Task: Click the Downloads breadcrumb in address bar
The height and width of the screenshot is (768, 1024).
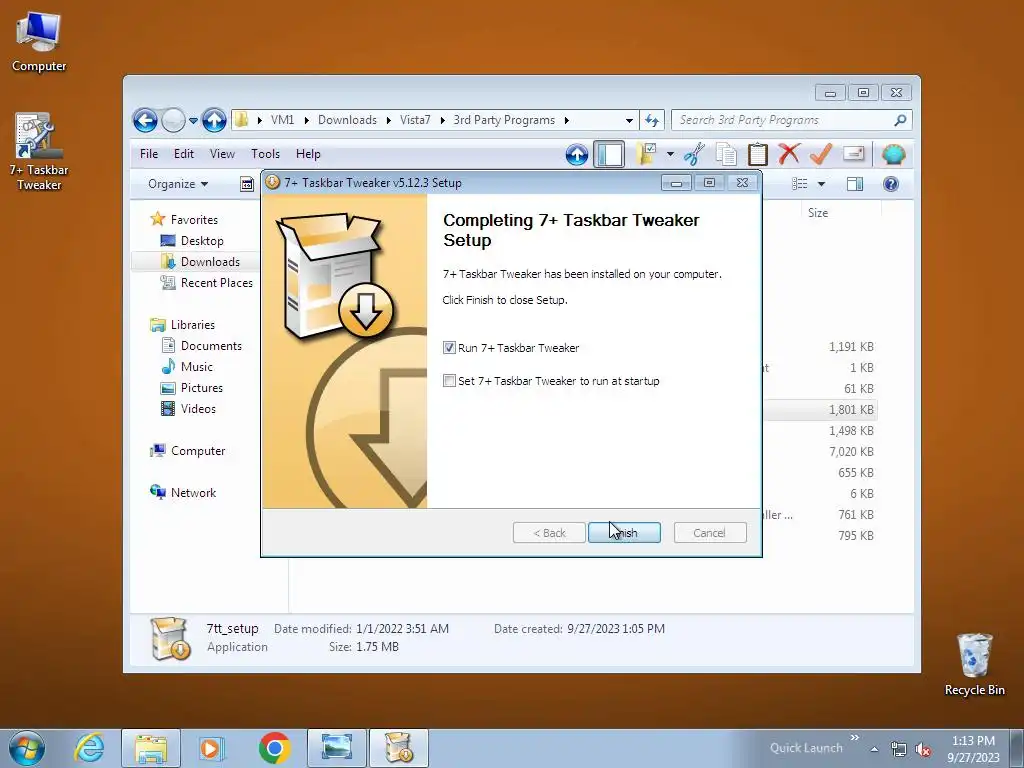Action: [x=347, y=120]
